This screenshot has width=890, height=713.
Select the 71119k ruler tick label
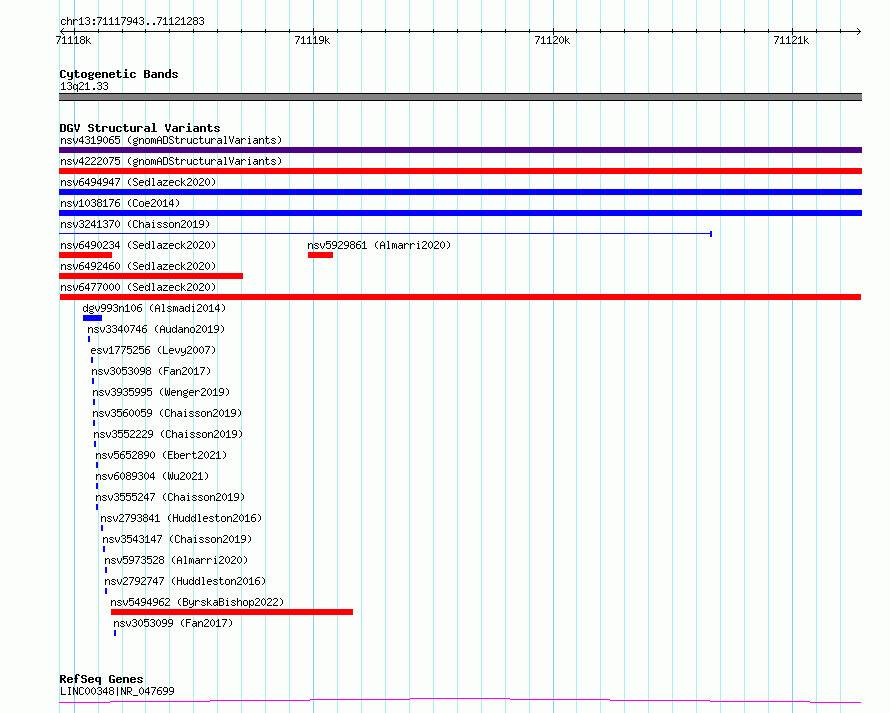pyautogui.click(x=312, y=40)
